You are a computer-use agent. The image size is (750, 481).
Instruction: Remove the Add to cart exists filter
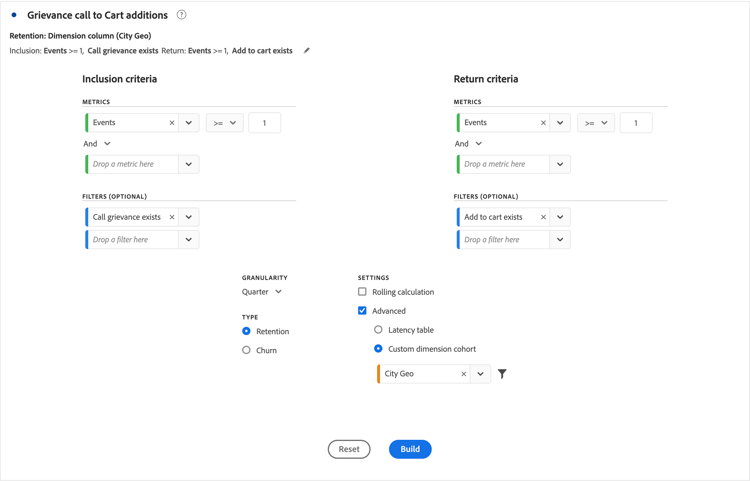(544, 217)
